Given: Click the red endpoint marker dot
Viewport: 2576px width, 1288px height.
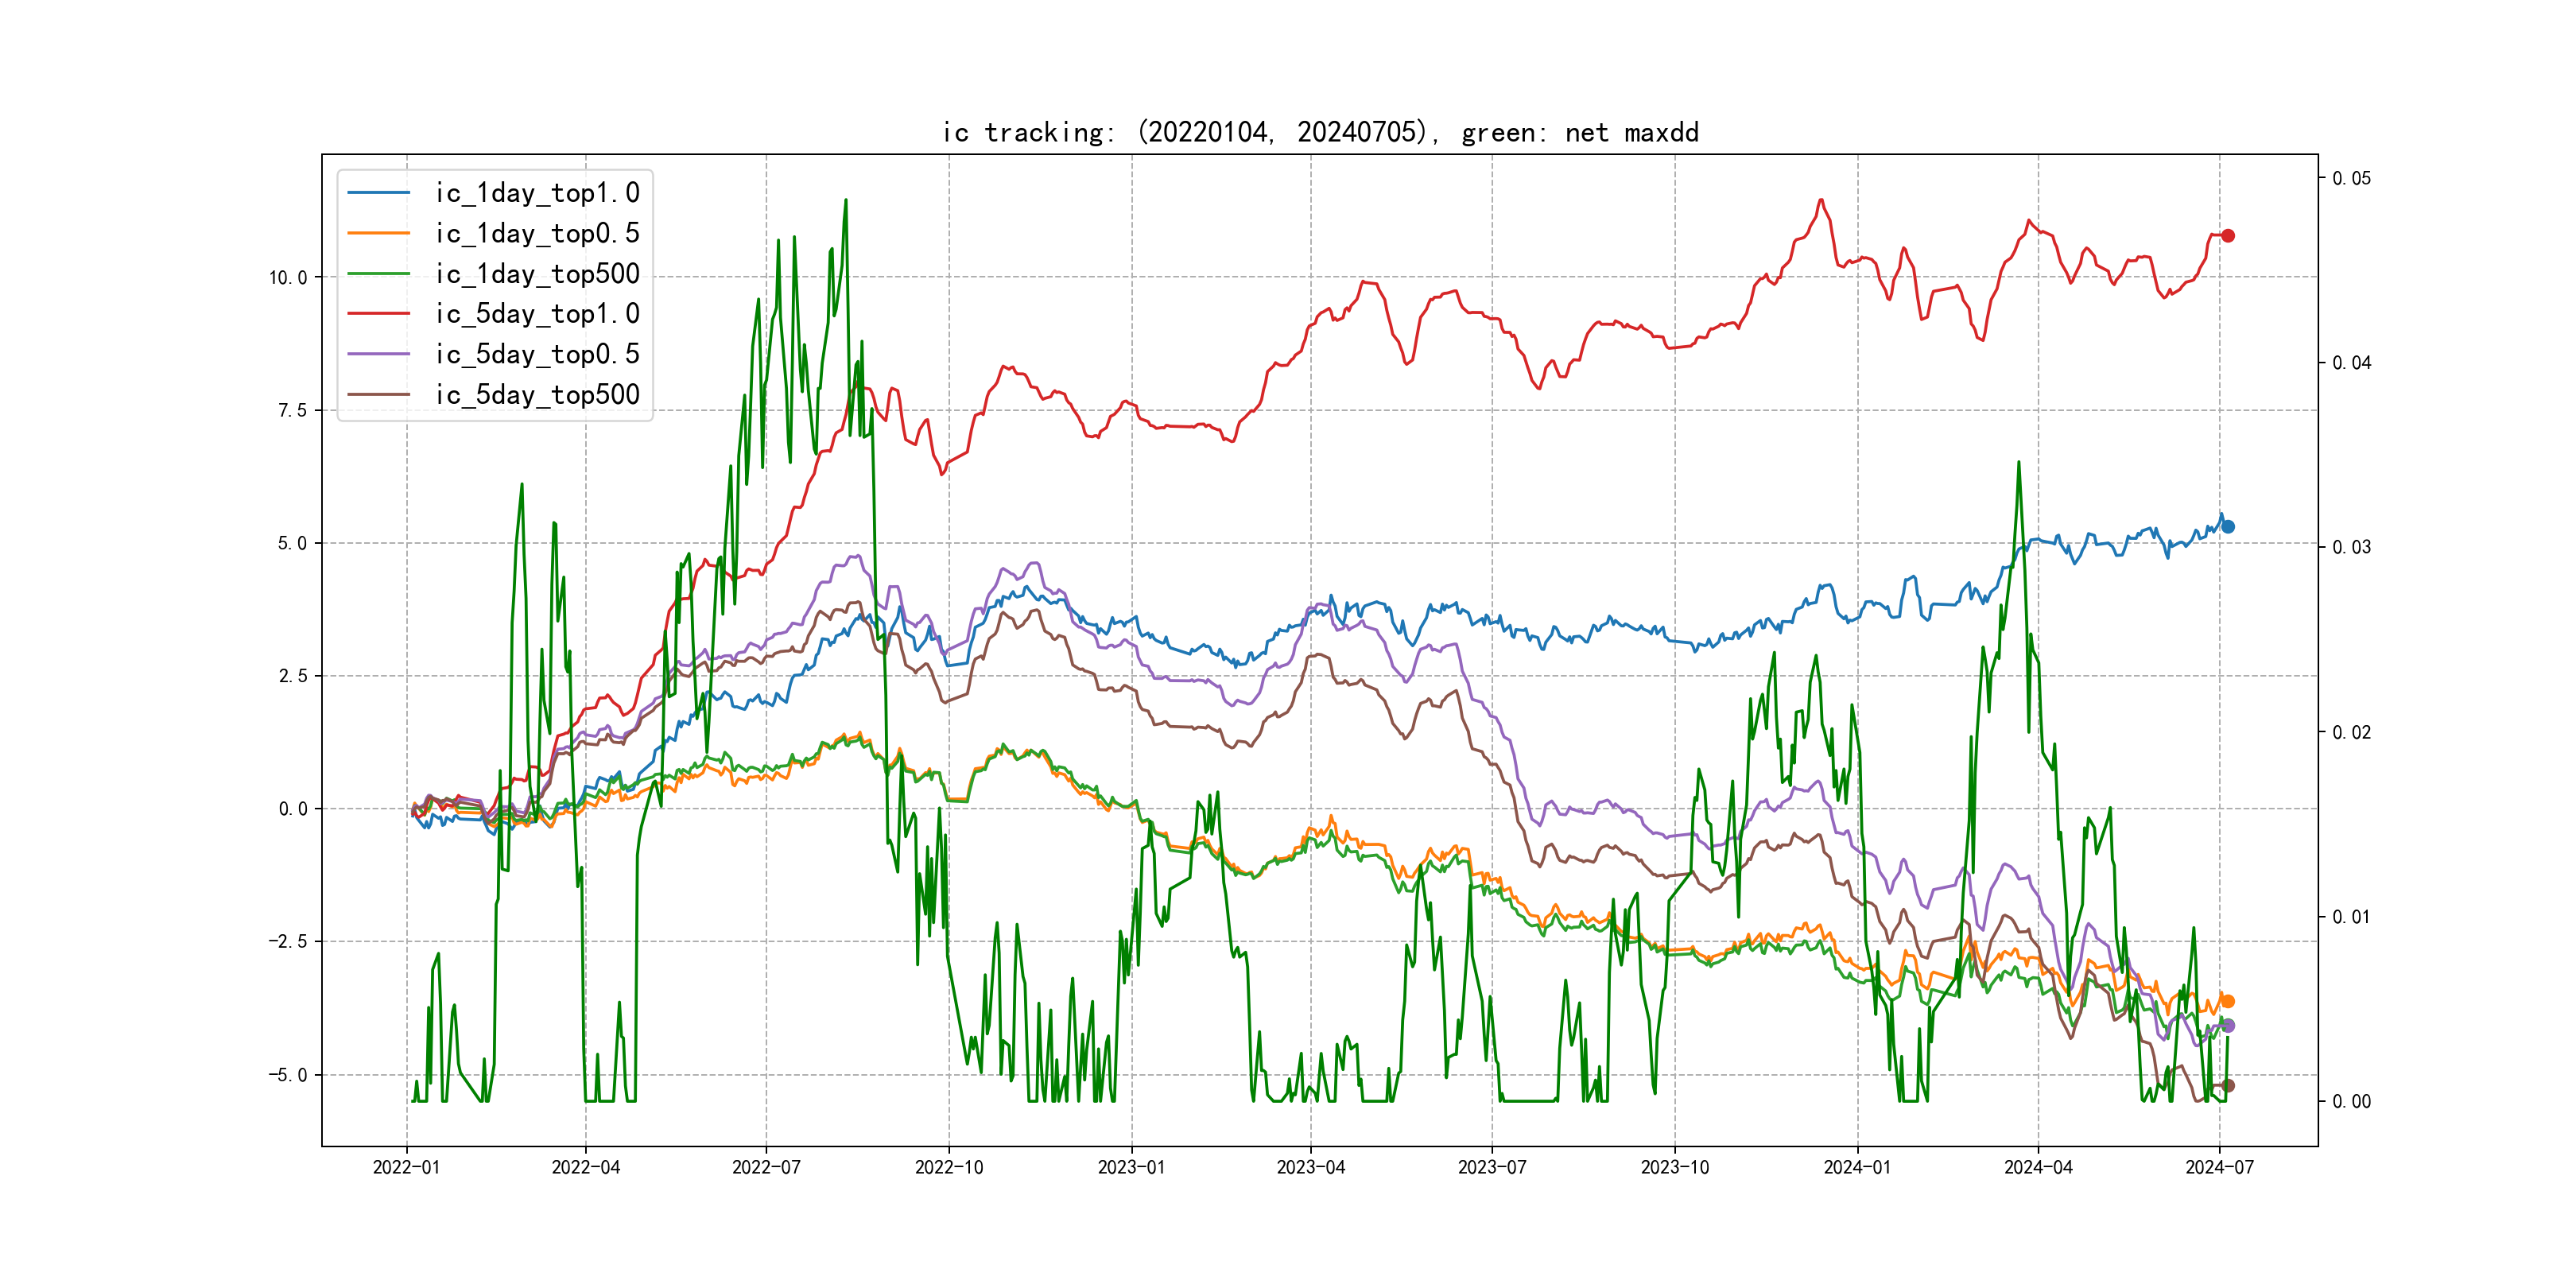Looking at the screenshot, I should click(2227, 236).
